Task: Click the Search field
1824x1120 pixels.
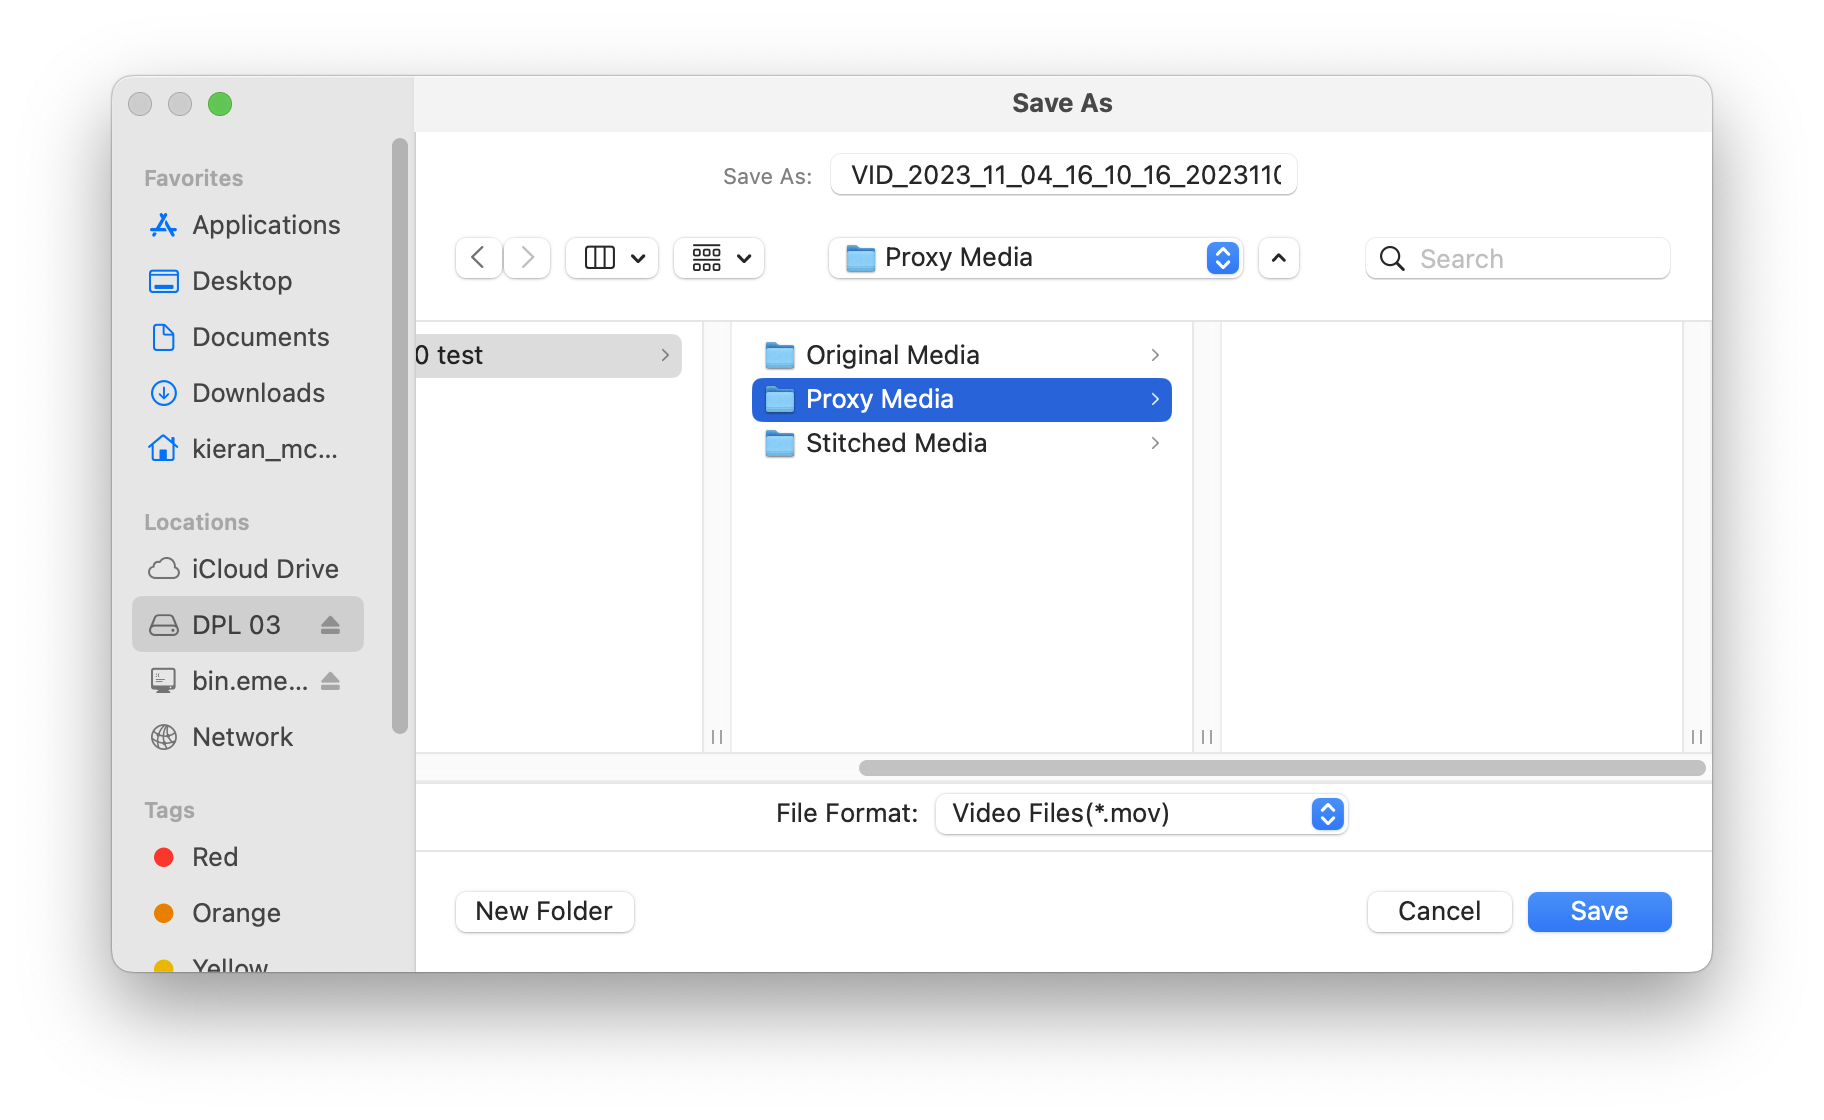Action: (1518, 258)
